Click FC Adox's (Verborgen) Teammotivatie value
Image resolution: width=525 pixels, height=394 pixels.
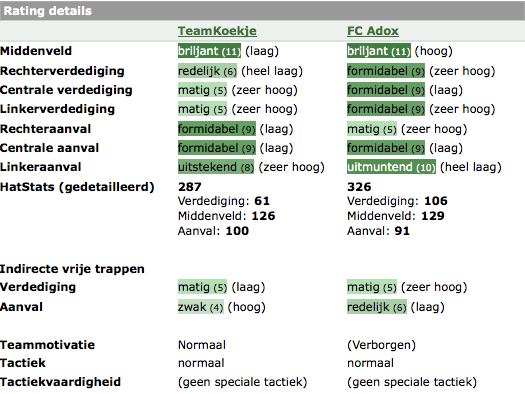click(x=381, y=345)
